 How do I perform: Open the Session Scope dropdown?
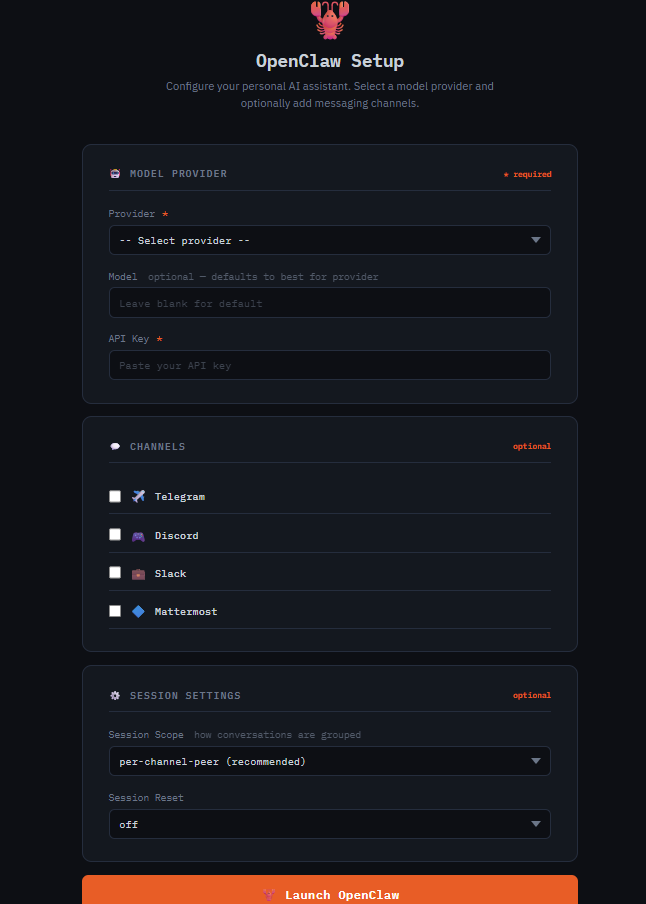point(329,761)
